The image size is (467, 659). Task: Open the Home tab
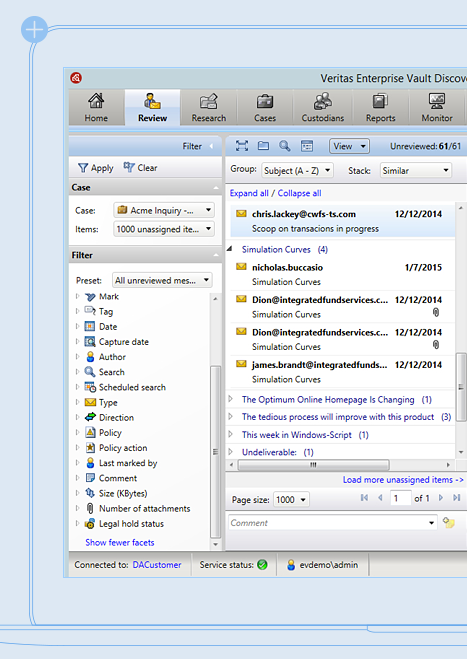[x=96, y=108]
